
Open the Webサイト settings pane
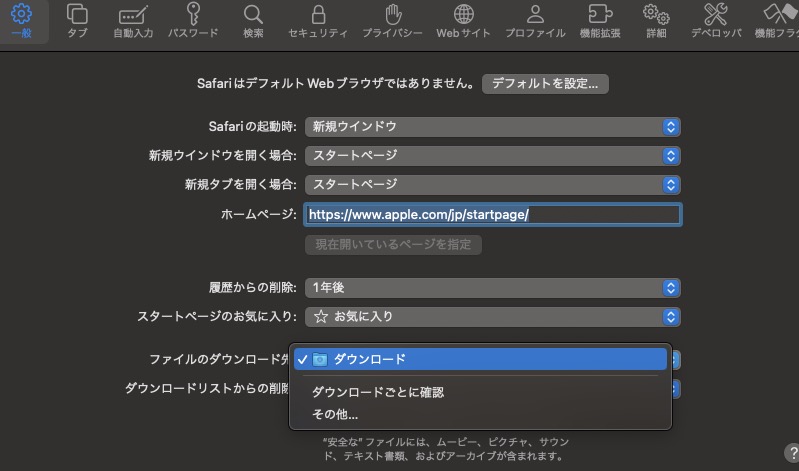pyautogui.click(x=463, y=20)
